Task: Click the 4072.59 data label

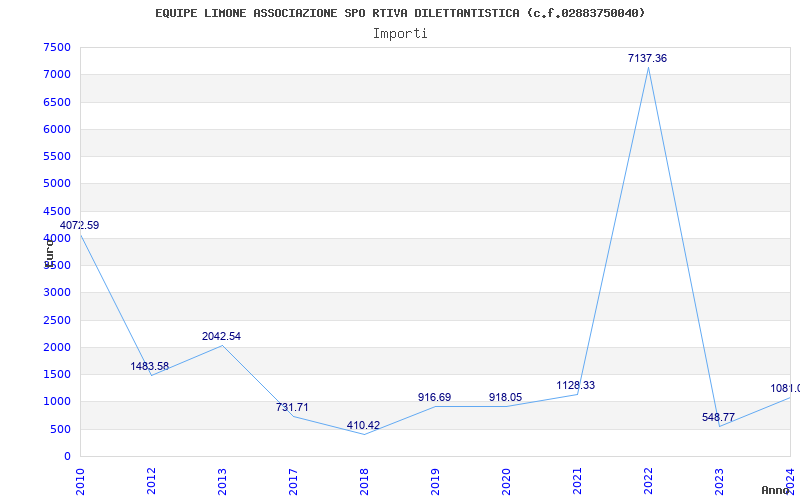Action: click(x=79, y=225)
